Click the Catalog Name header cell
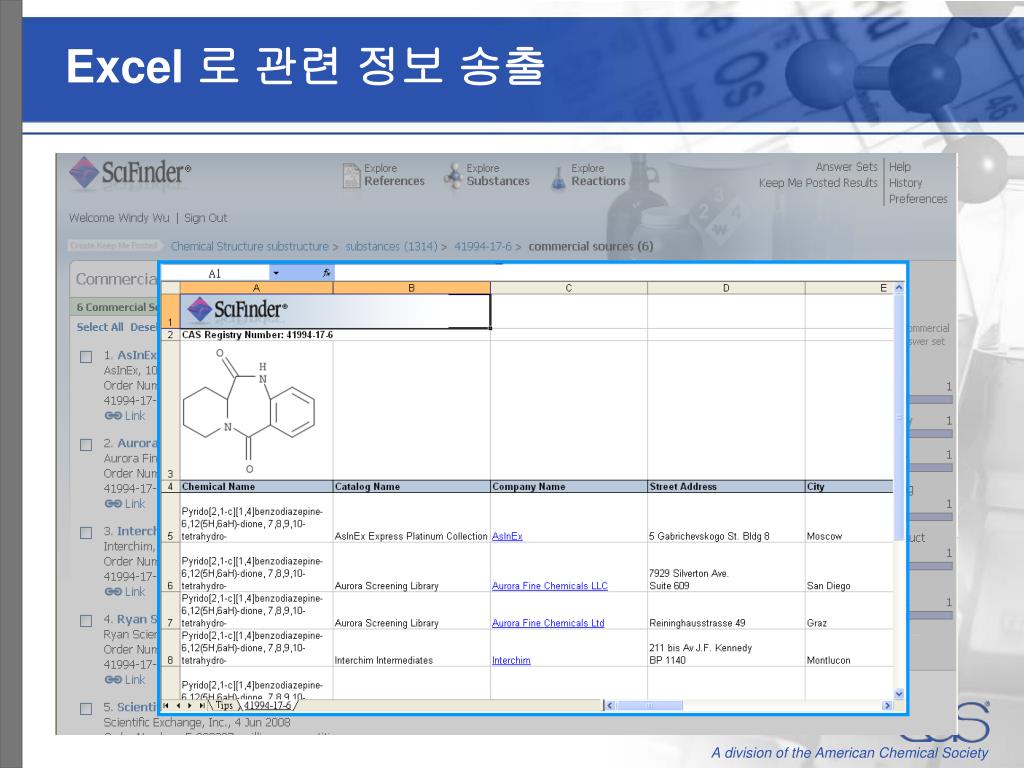Image resolution: width=1024 pixels, height=768 pixels. [411, 487]
